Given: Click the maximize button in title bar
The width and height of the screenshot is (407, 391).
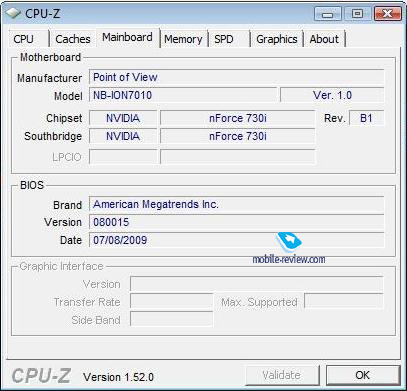Looking at the screenshot, I should pos(357,14).
